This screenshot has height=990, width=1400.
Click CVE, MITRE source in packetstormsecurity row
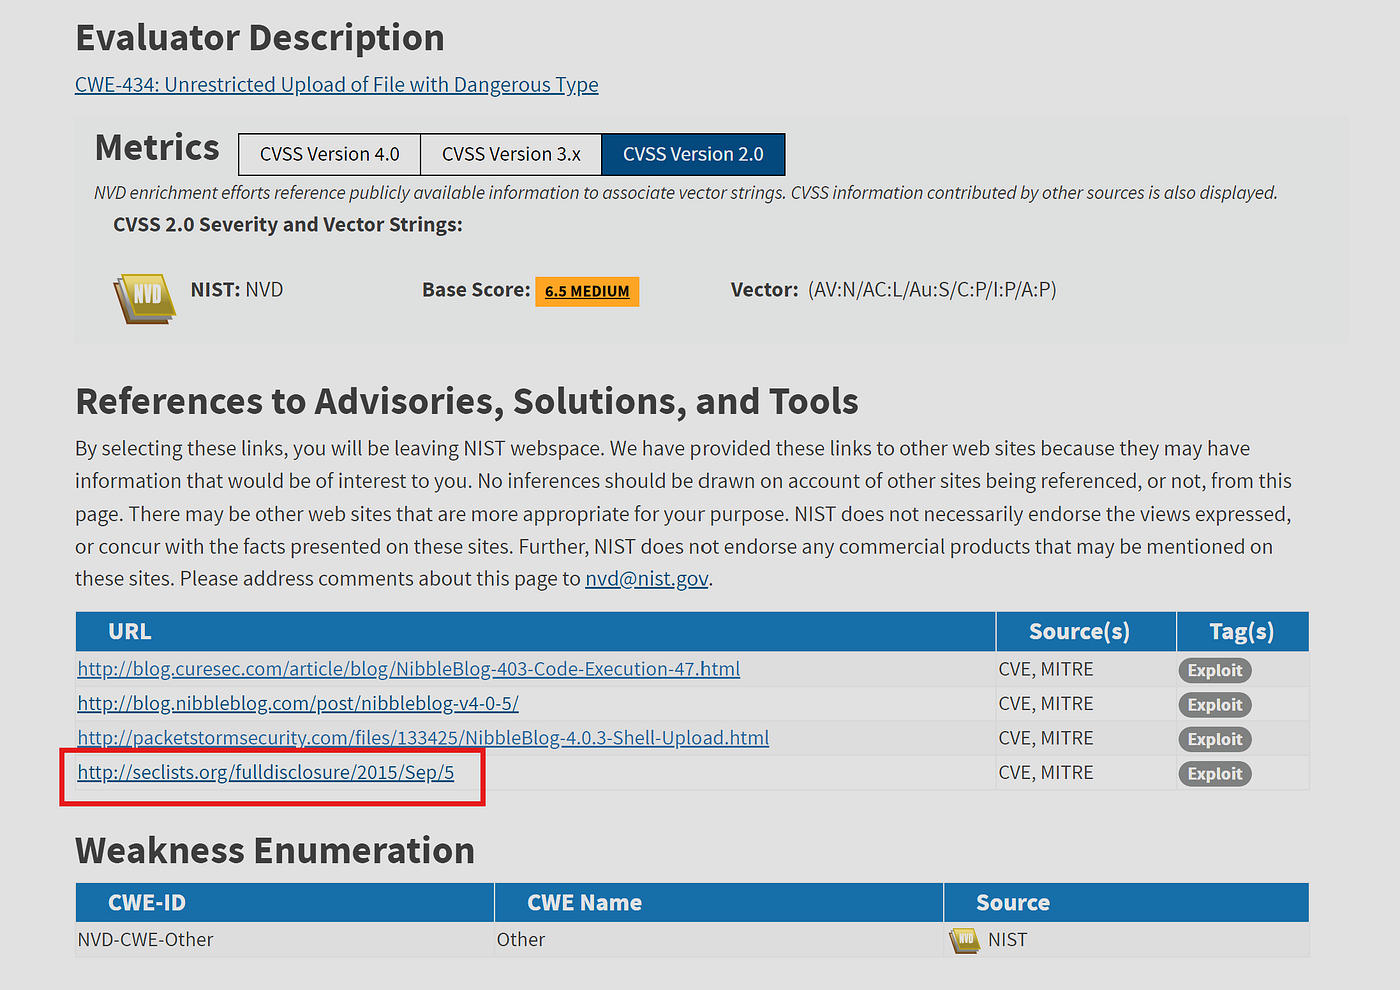pyautogui.click(x=1046, y=738)
